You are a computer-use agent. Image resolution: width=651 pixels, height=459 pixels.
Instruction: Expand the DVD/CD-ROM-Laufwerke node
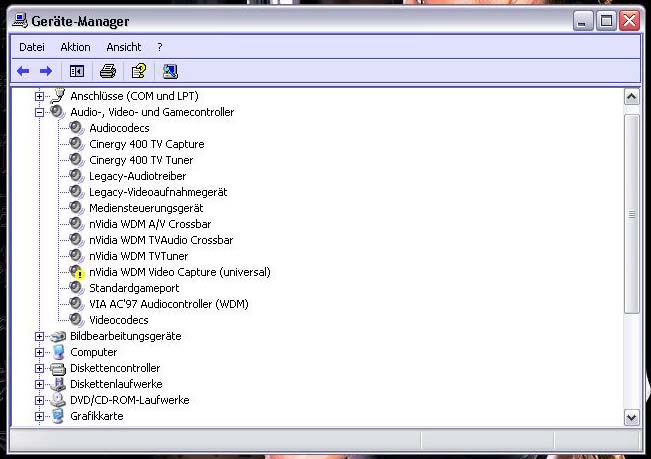(39, 400)
